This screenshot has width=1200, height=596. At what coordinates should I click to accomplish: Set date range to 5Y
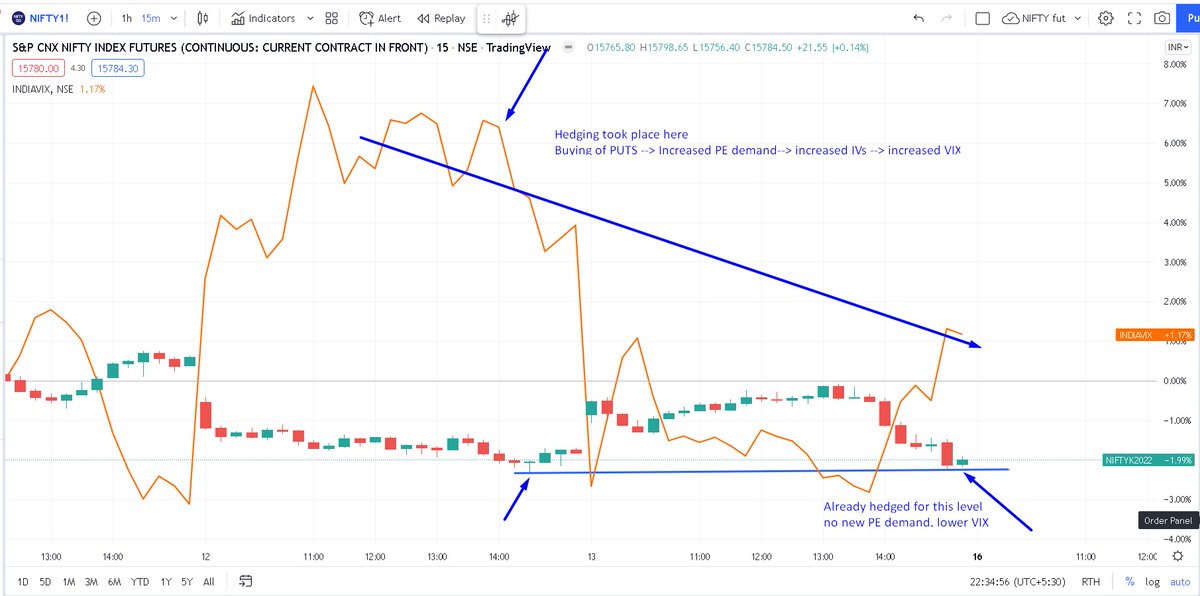pos(187,581)
